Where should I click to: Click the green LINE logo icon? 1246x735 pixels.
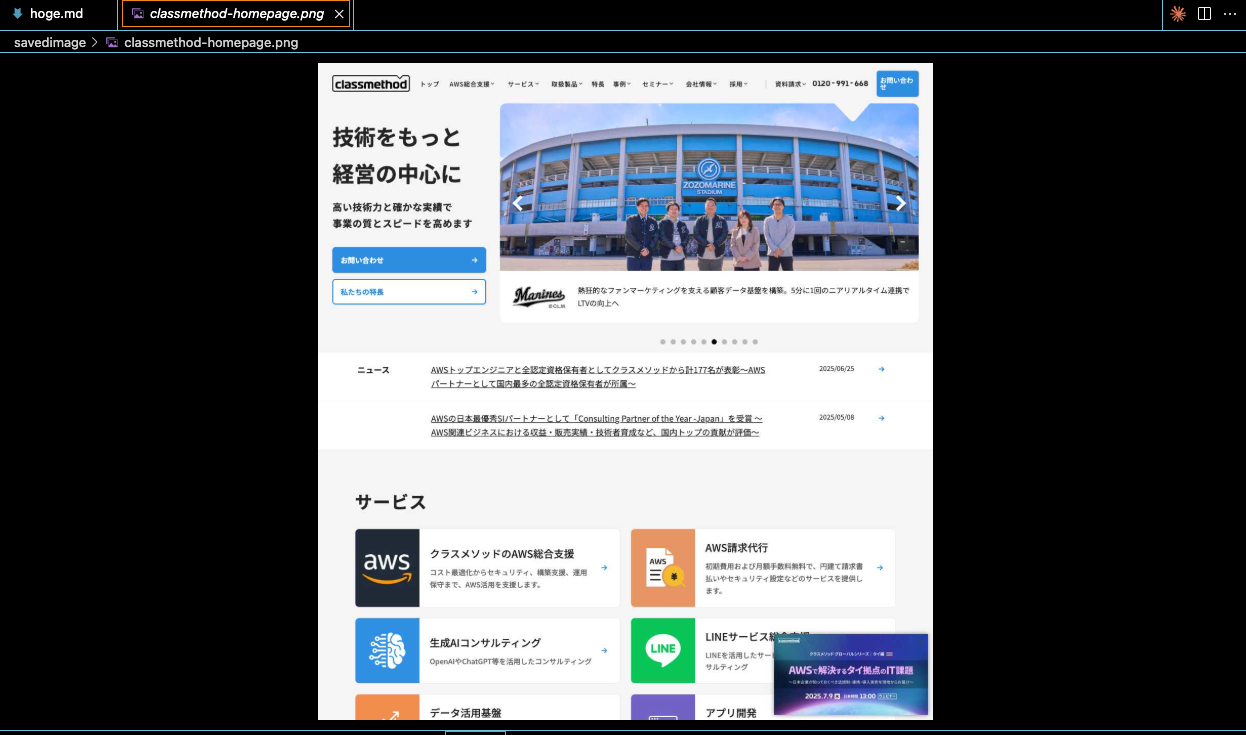(x=663, y=650)
